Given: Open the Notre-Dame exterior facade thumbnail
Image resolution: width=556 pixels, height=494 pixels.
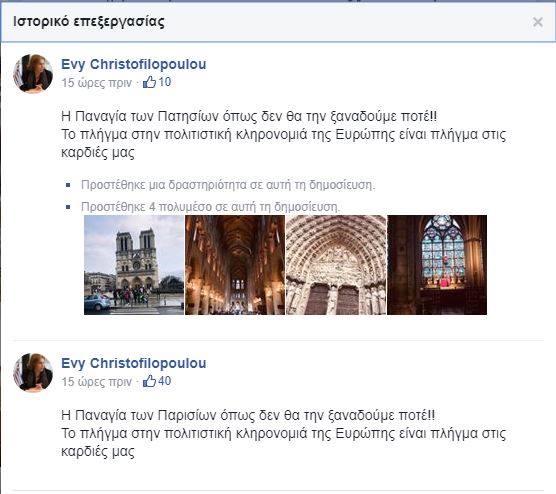Looking at the screenshot, I should tap(134, 265).
